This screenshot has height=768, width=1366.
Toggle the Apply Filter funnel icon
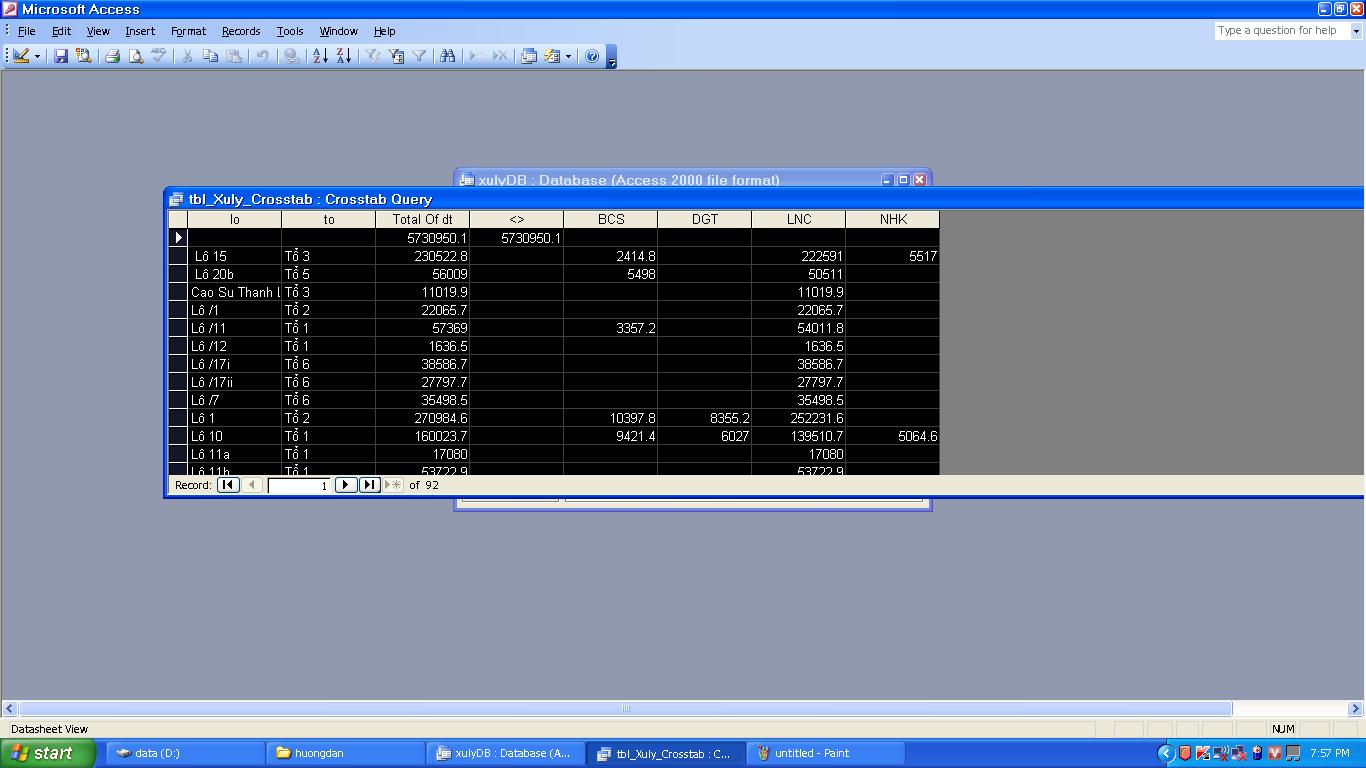pyautogui.click(x=419, y=56)
